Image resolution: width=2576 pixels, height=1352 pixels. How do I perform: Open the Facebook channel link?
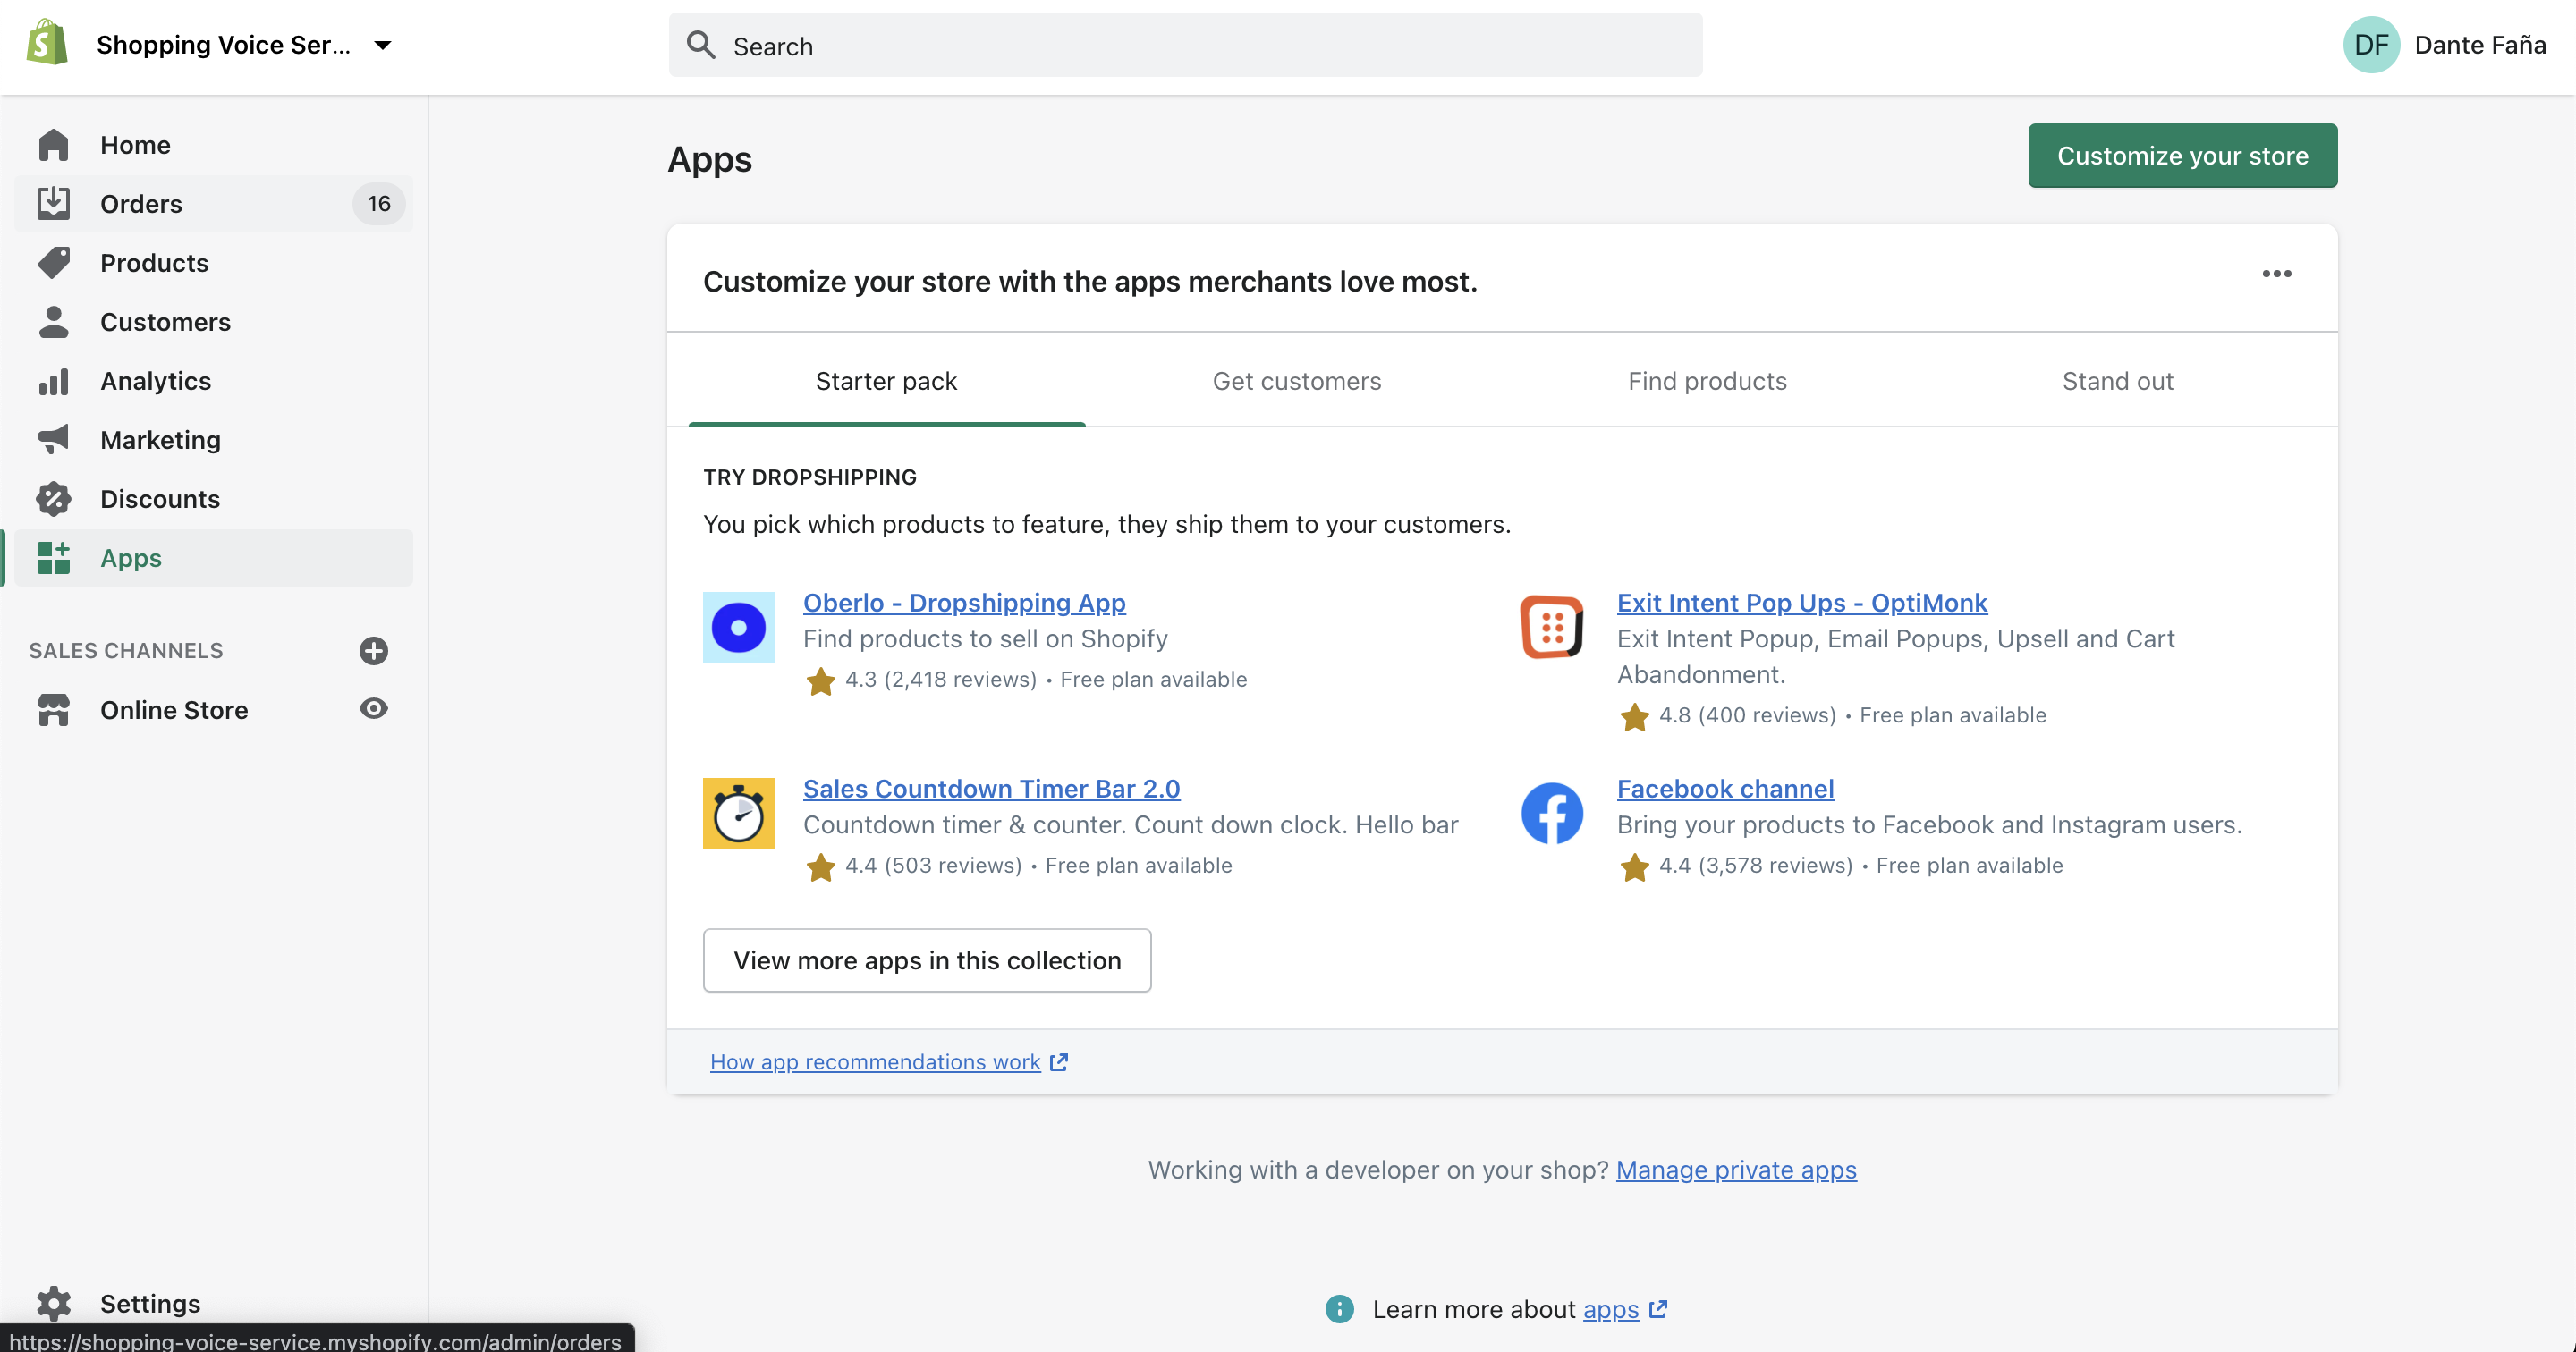coord(1725,789)
